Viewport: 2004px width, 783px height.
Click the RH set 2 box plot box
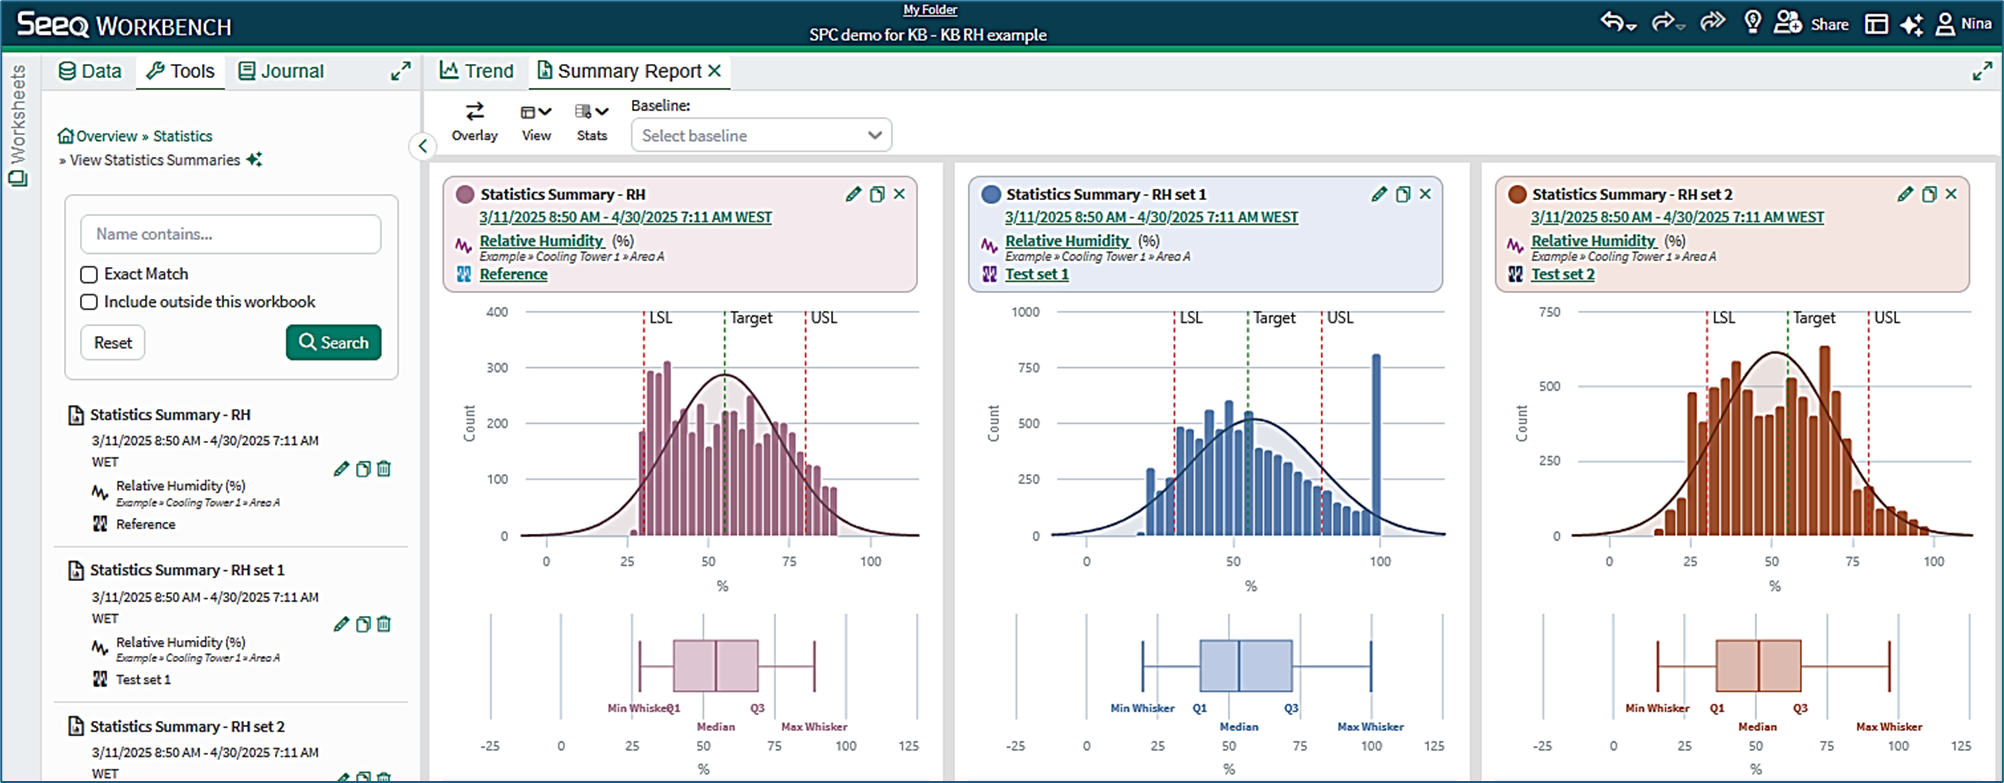point(1758,666)
